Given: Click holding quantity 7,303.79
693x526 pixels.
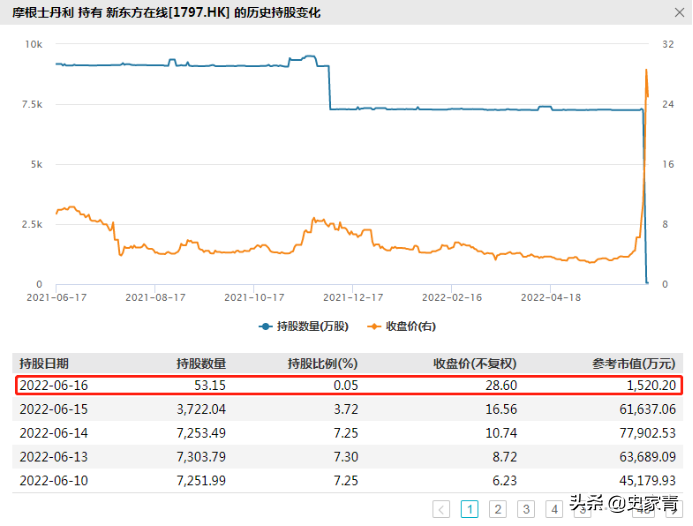Looking at the screenshot, I should [x=201, y=457].
